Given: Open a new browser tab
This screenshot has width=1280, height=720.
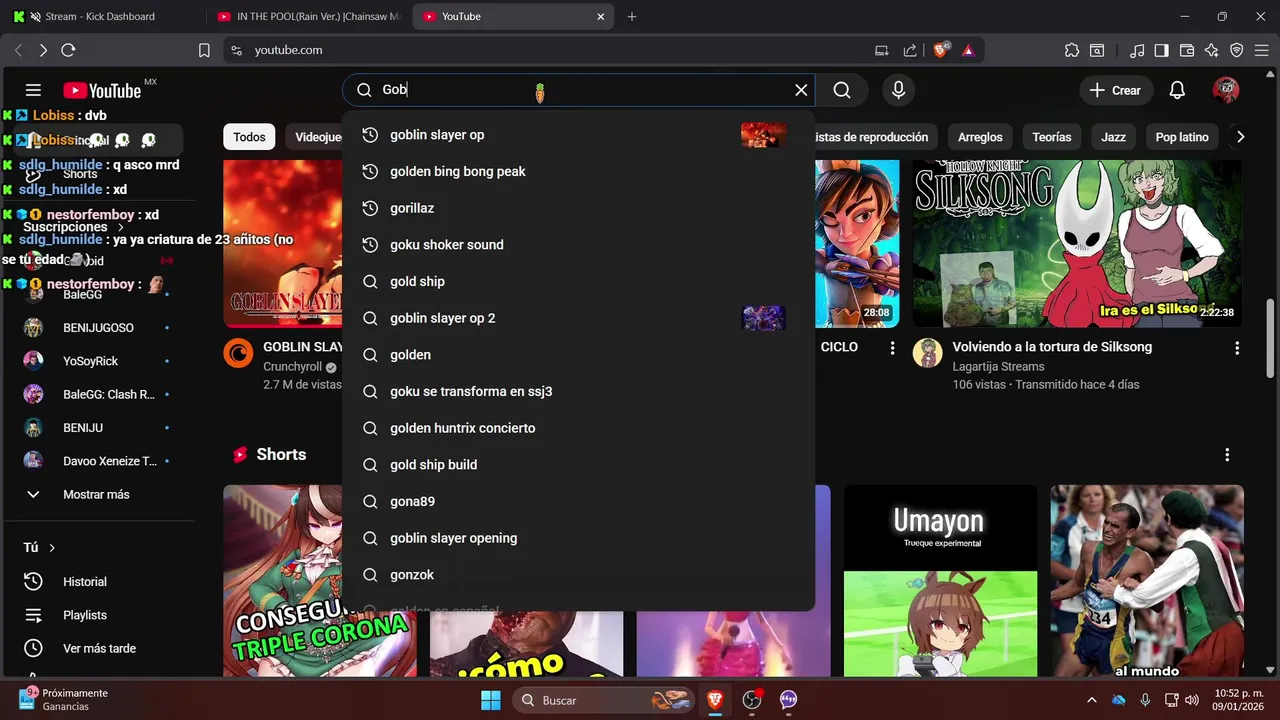Looking at the screenshot, I should point(631,16).
